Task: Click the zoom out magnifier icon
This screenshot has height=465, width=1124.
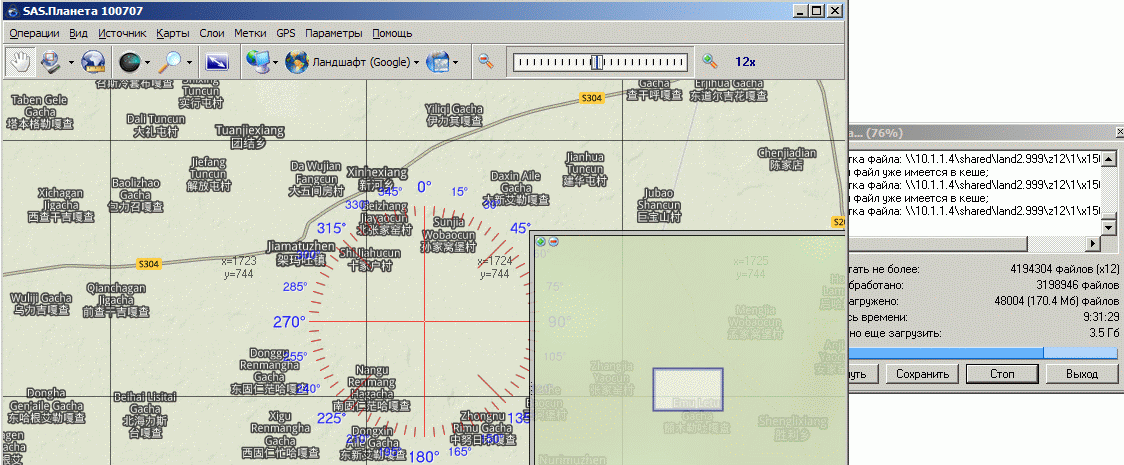Action: point(485,62)
